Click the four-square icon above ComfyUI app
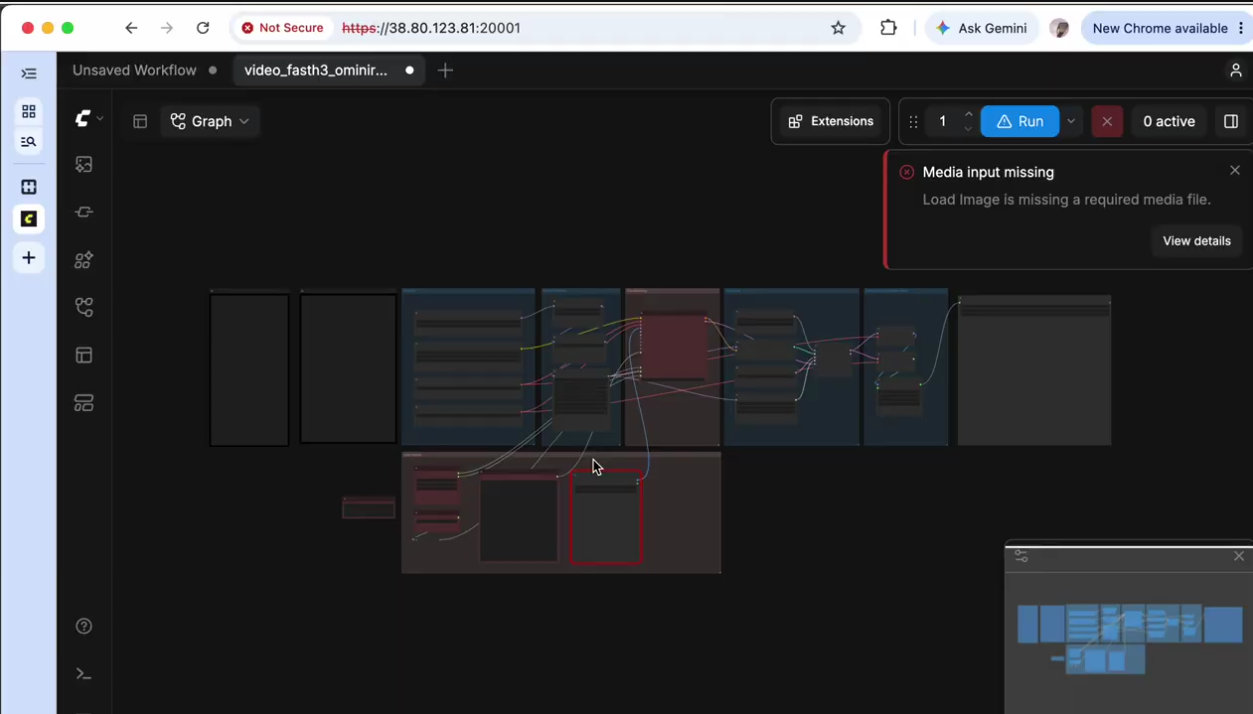This screenshot has width=1253, height=714. tap(29, 187)
